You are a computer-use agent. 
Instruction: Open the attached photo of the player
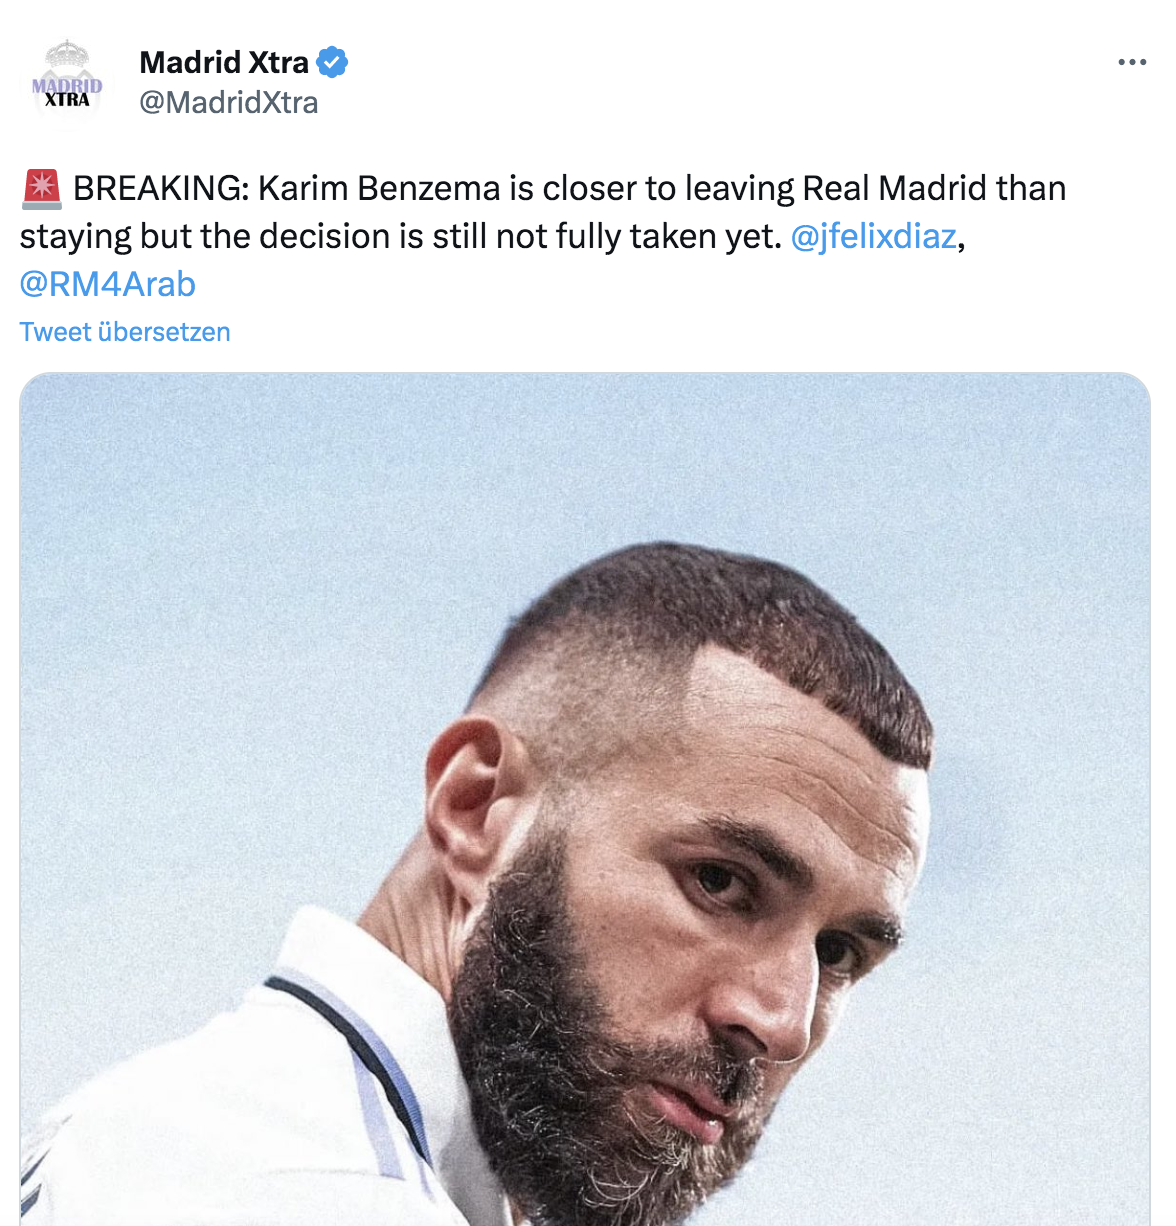tap(585, 800)
